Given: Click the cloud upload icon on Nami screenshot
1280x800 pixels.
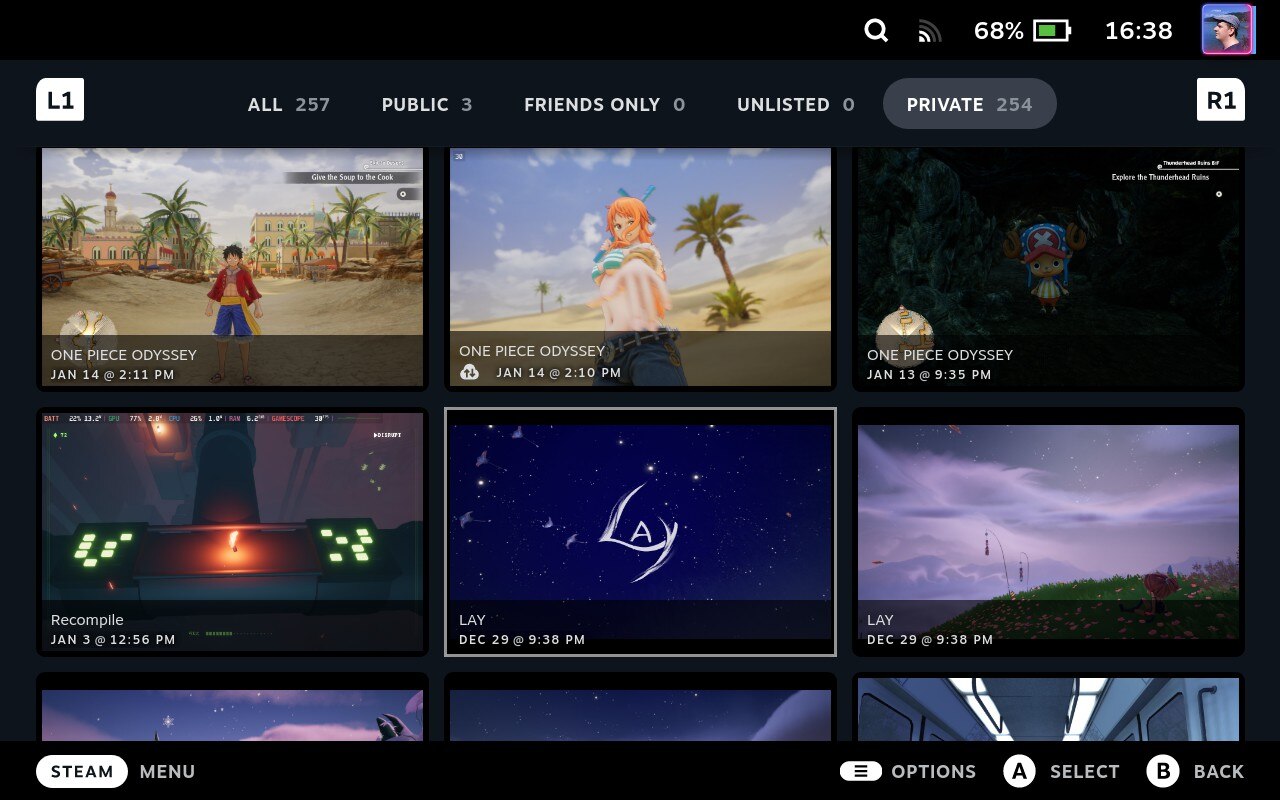Looking at the screenshot, I should [x=470, y=373].
